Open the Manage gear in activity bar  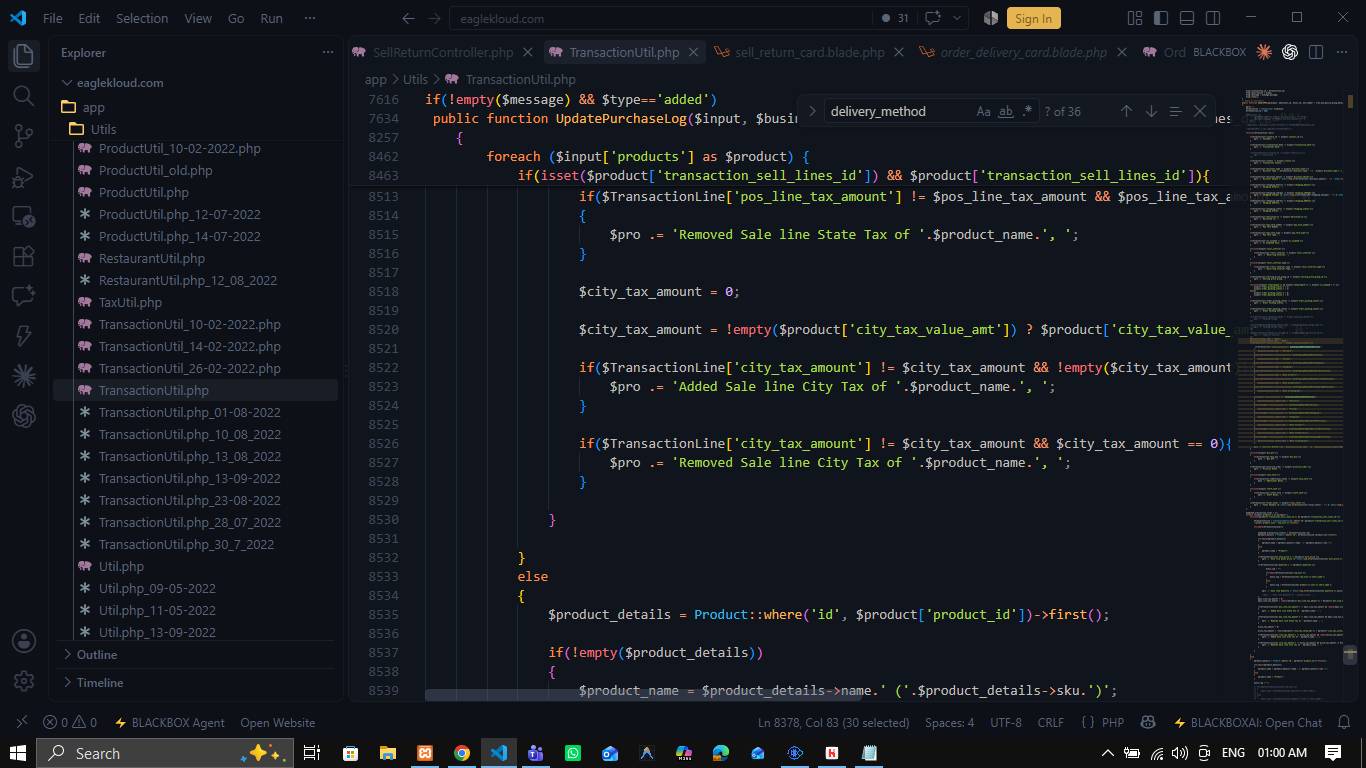[x=23, y=681]
